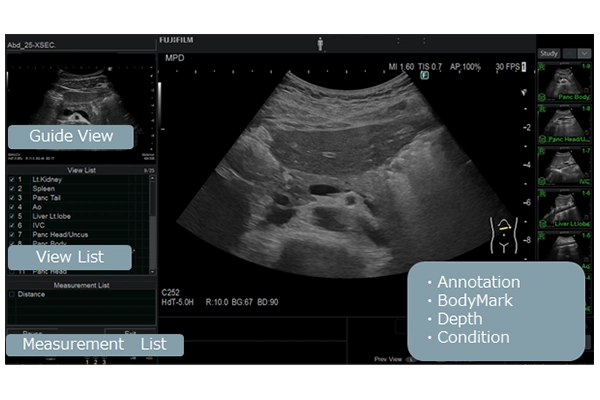Screen dimensions: 600x400
Task: Click the focus triangle marker on depth scale
Action: click(524, 92)
